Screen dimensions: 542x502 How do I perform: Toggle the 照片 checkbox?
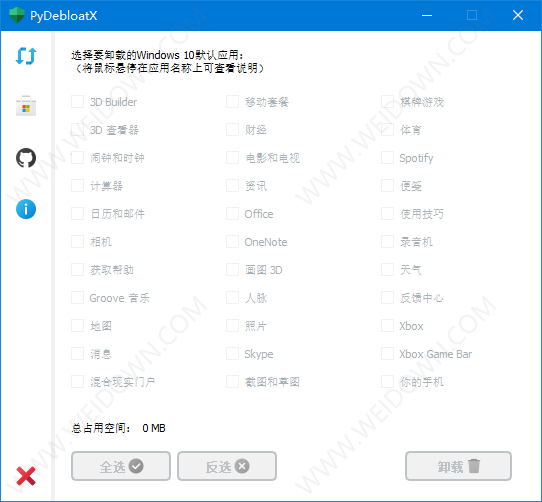click(232, 326)
